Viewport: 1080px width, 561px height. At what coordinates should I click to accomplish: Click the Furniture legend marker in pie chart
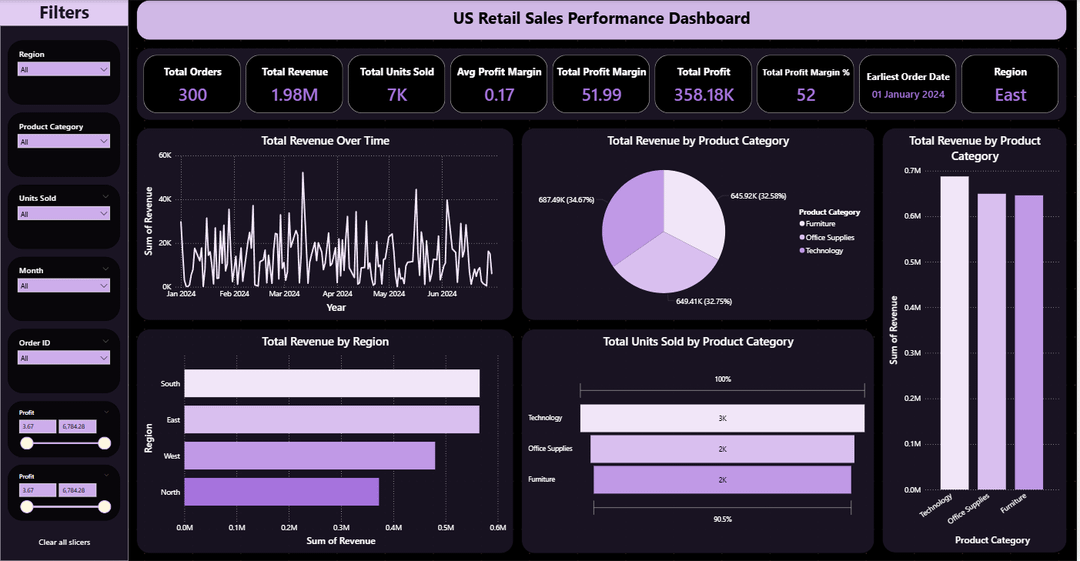tap(802, 224)
